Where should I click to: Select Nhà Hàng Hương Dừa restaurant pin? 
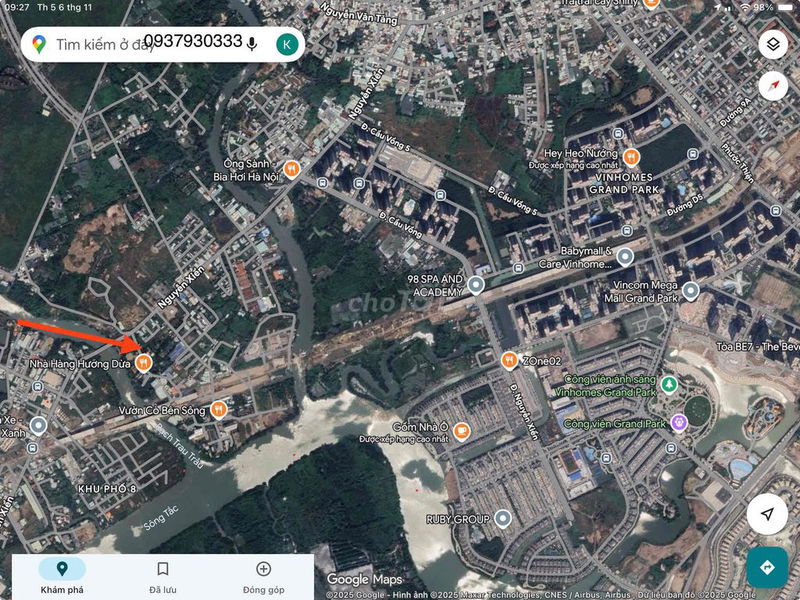(x=145, y=362)
